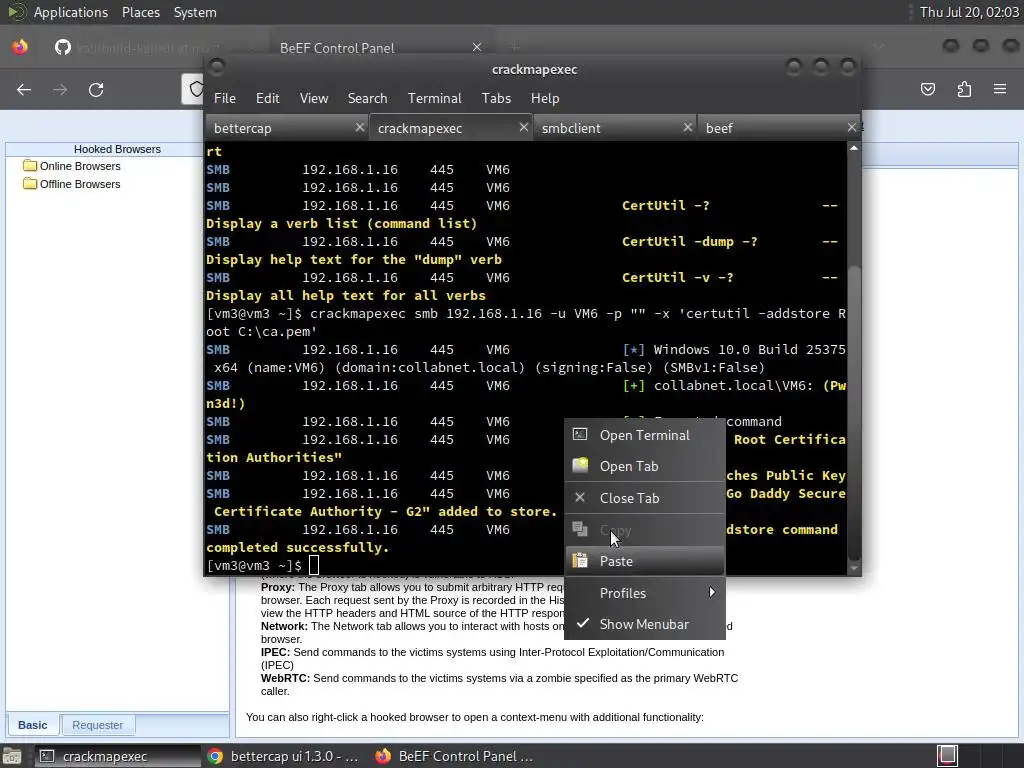Click Firefox's Back arrow button
The height and width of the screenshot is (768, 1024).
(24, 89)
